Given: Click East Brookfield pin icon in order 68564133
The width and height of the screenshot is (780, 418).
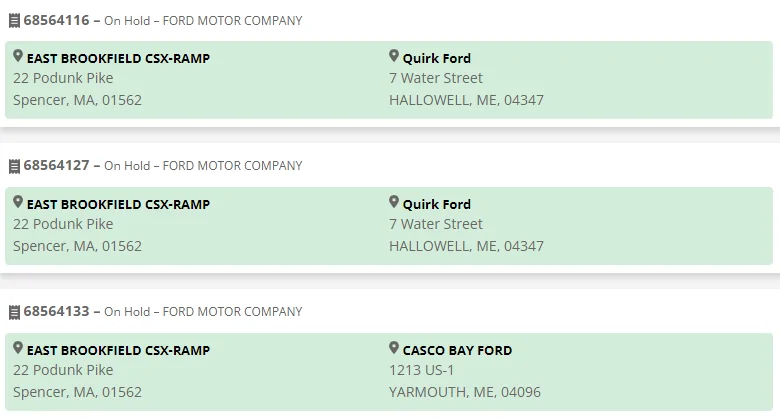Looking at the screenshot, I should click(18, 349).
